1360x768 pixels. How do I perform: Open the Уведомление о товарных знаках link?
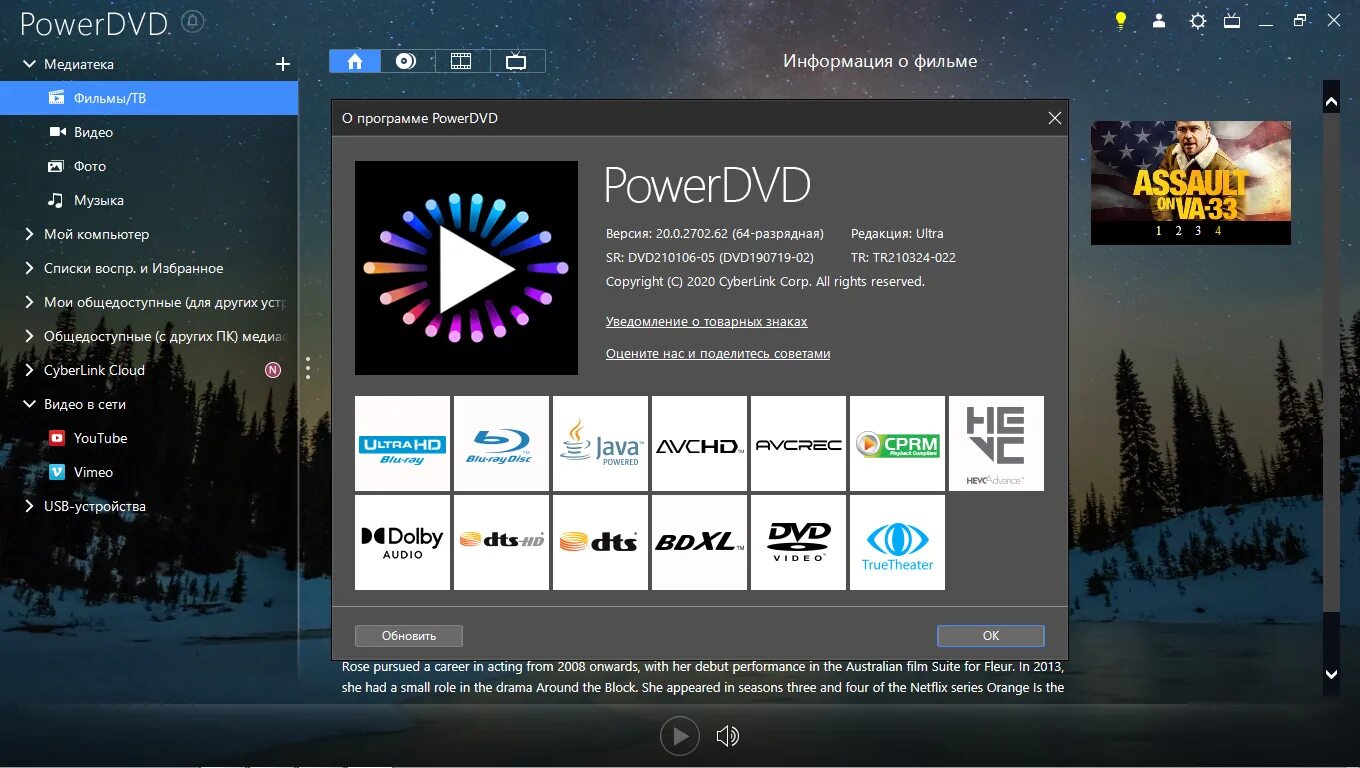[x=706, y=322]
